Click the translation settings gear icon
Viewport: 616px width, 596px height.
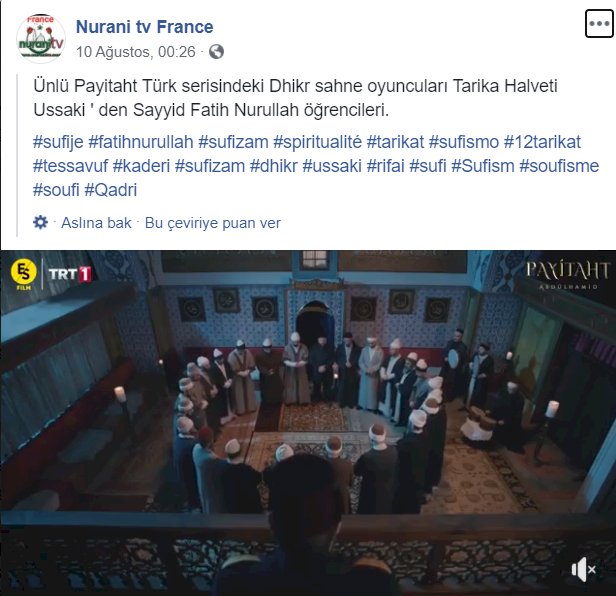pyautogui.click(x=40, y=222)
